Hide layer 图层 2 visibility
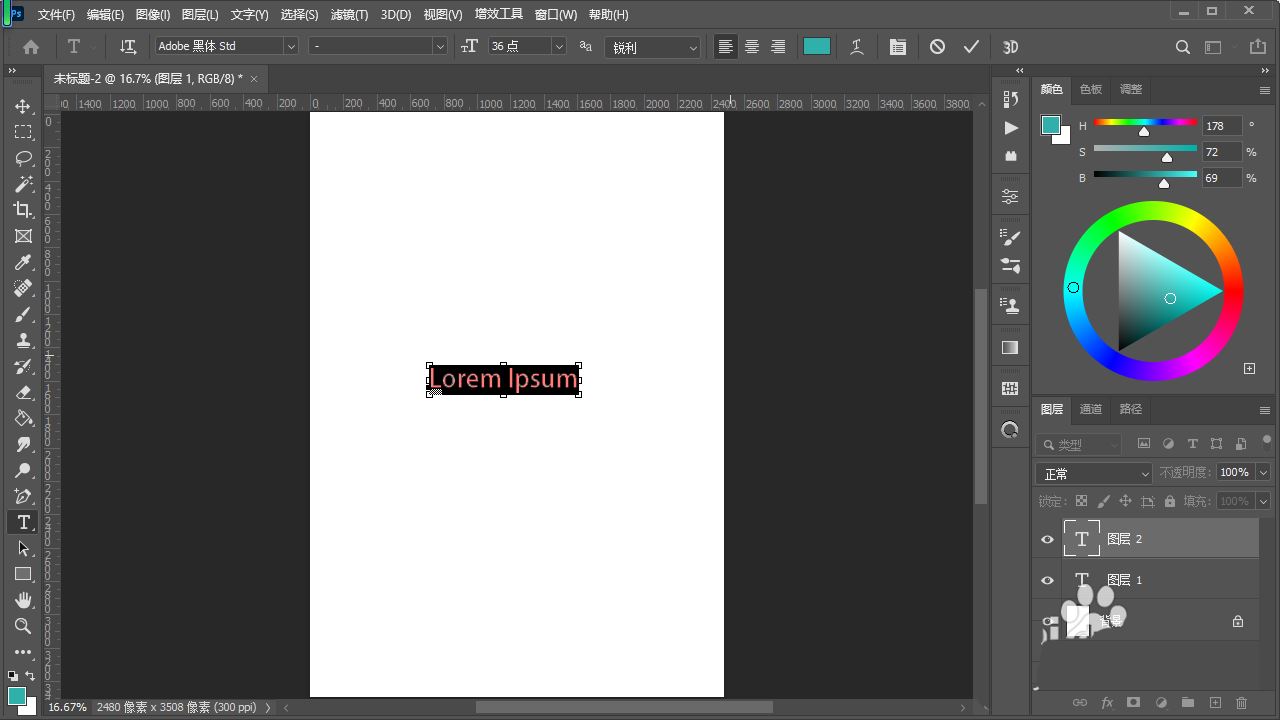Screen dimensions: 1280x720 1047,539
